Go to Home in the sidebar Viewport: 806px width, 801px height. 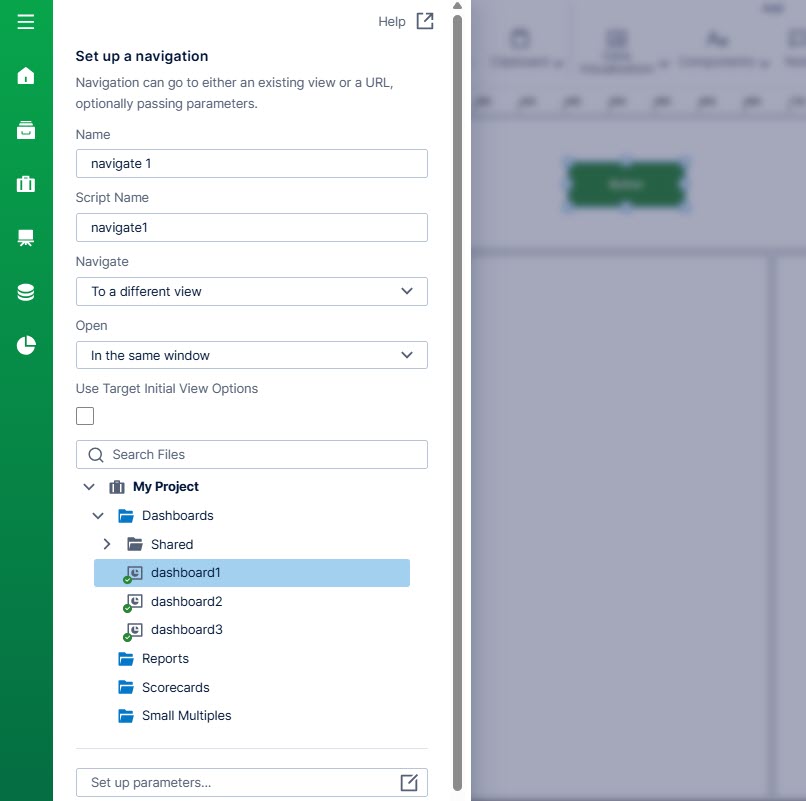tap(26, 76)
